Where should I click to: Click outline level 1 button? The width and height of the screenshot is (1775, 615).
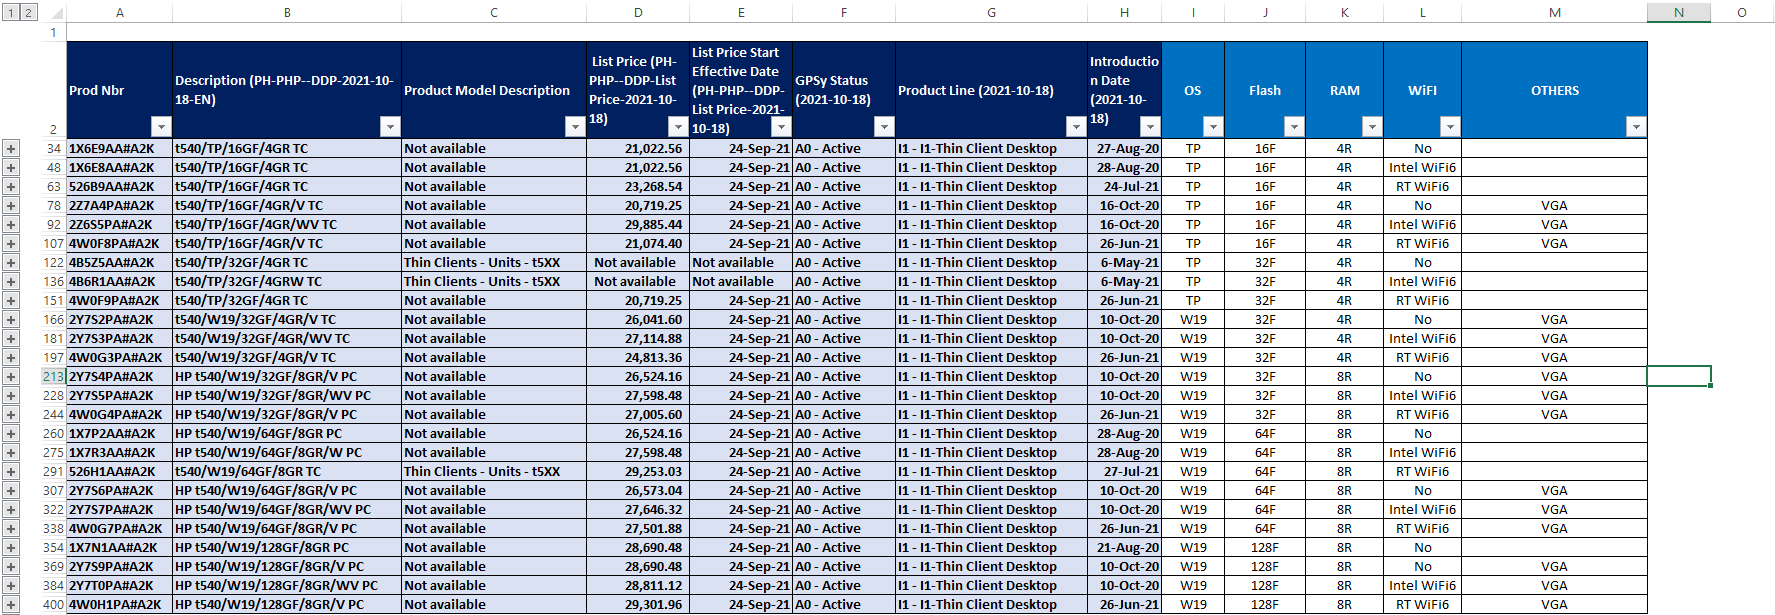tap(10, 13)
